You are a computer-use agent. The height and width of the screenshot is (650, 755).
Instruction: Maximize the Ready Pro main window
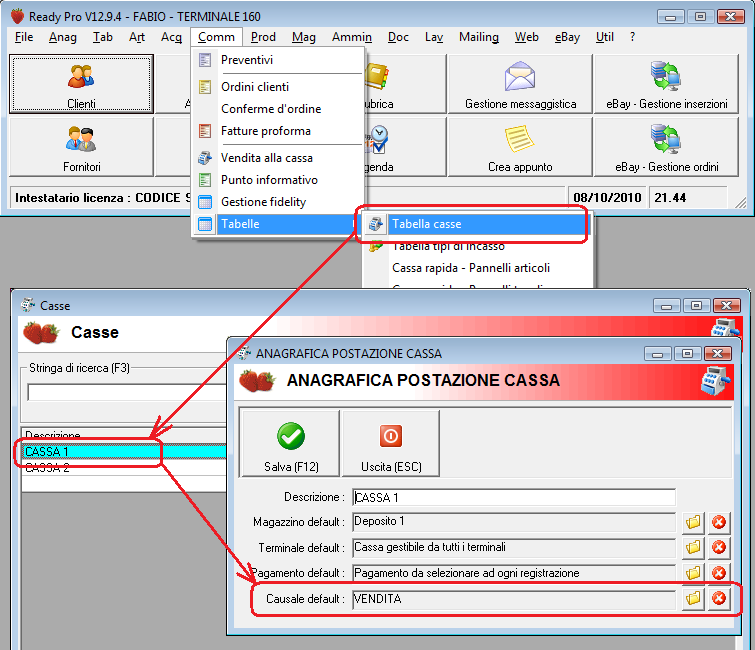[700, 16]
